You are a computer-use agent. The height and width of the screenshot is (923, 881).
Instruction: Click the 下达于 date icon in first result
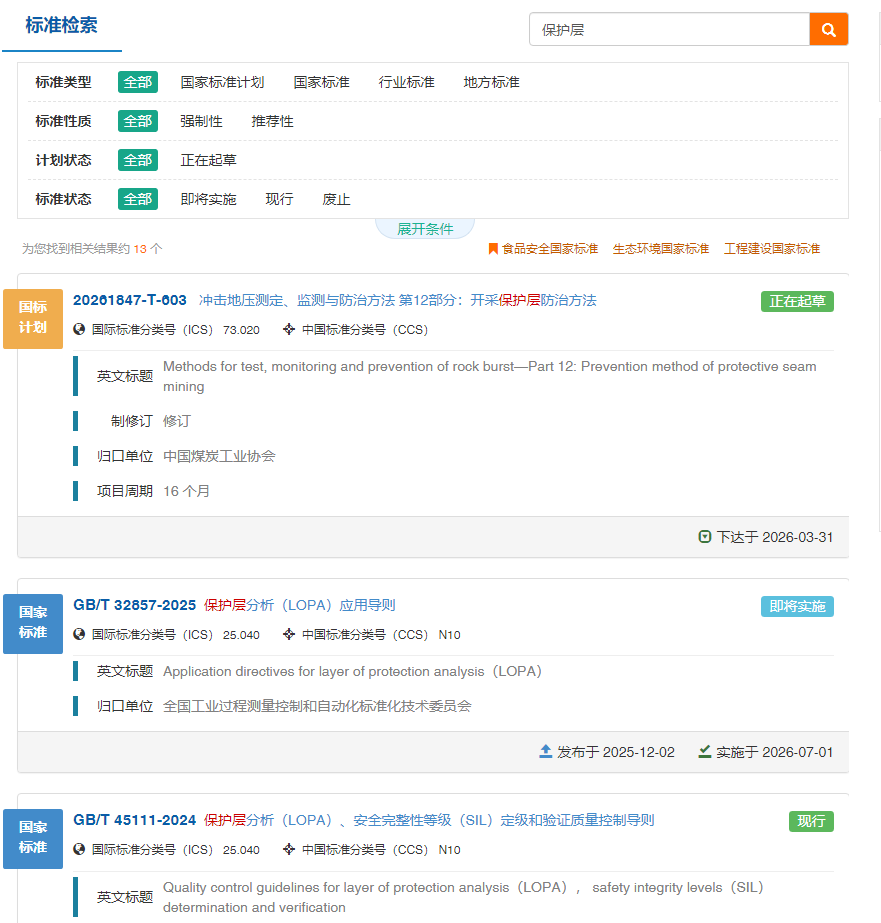pos(705,537)
